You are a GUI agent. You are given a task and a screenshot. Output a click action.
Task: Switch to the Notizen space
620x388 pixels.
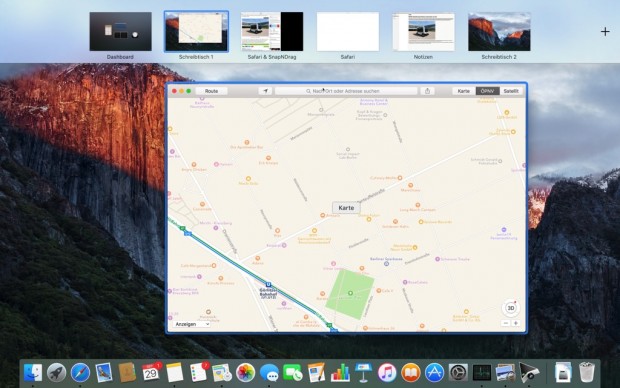[423, 31]
